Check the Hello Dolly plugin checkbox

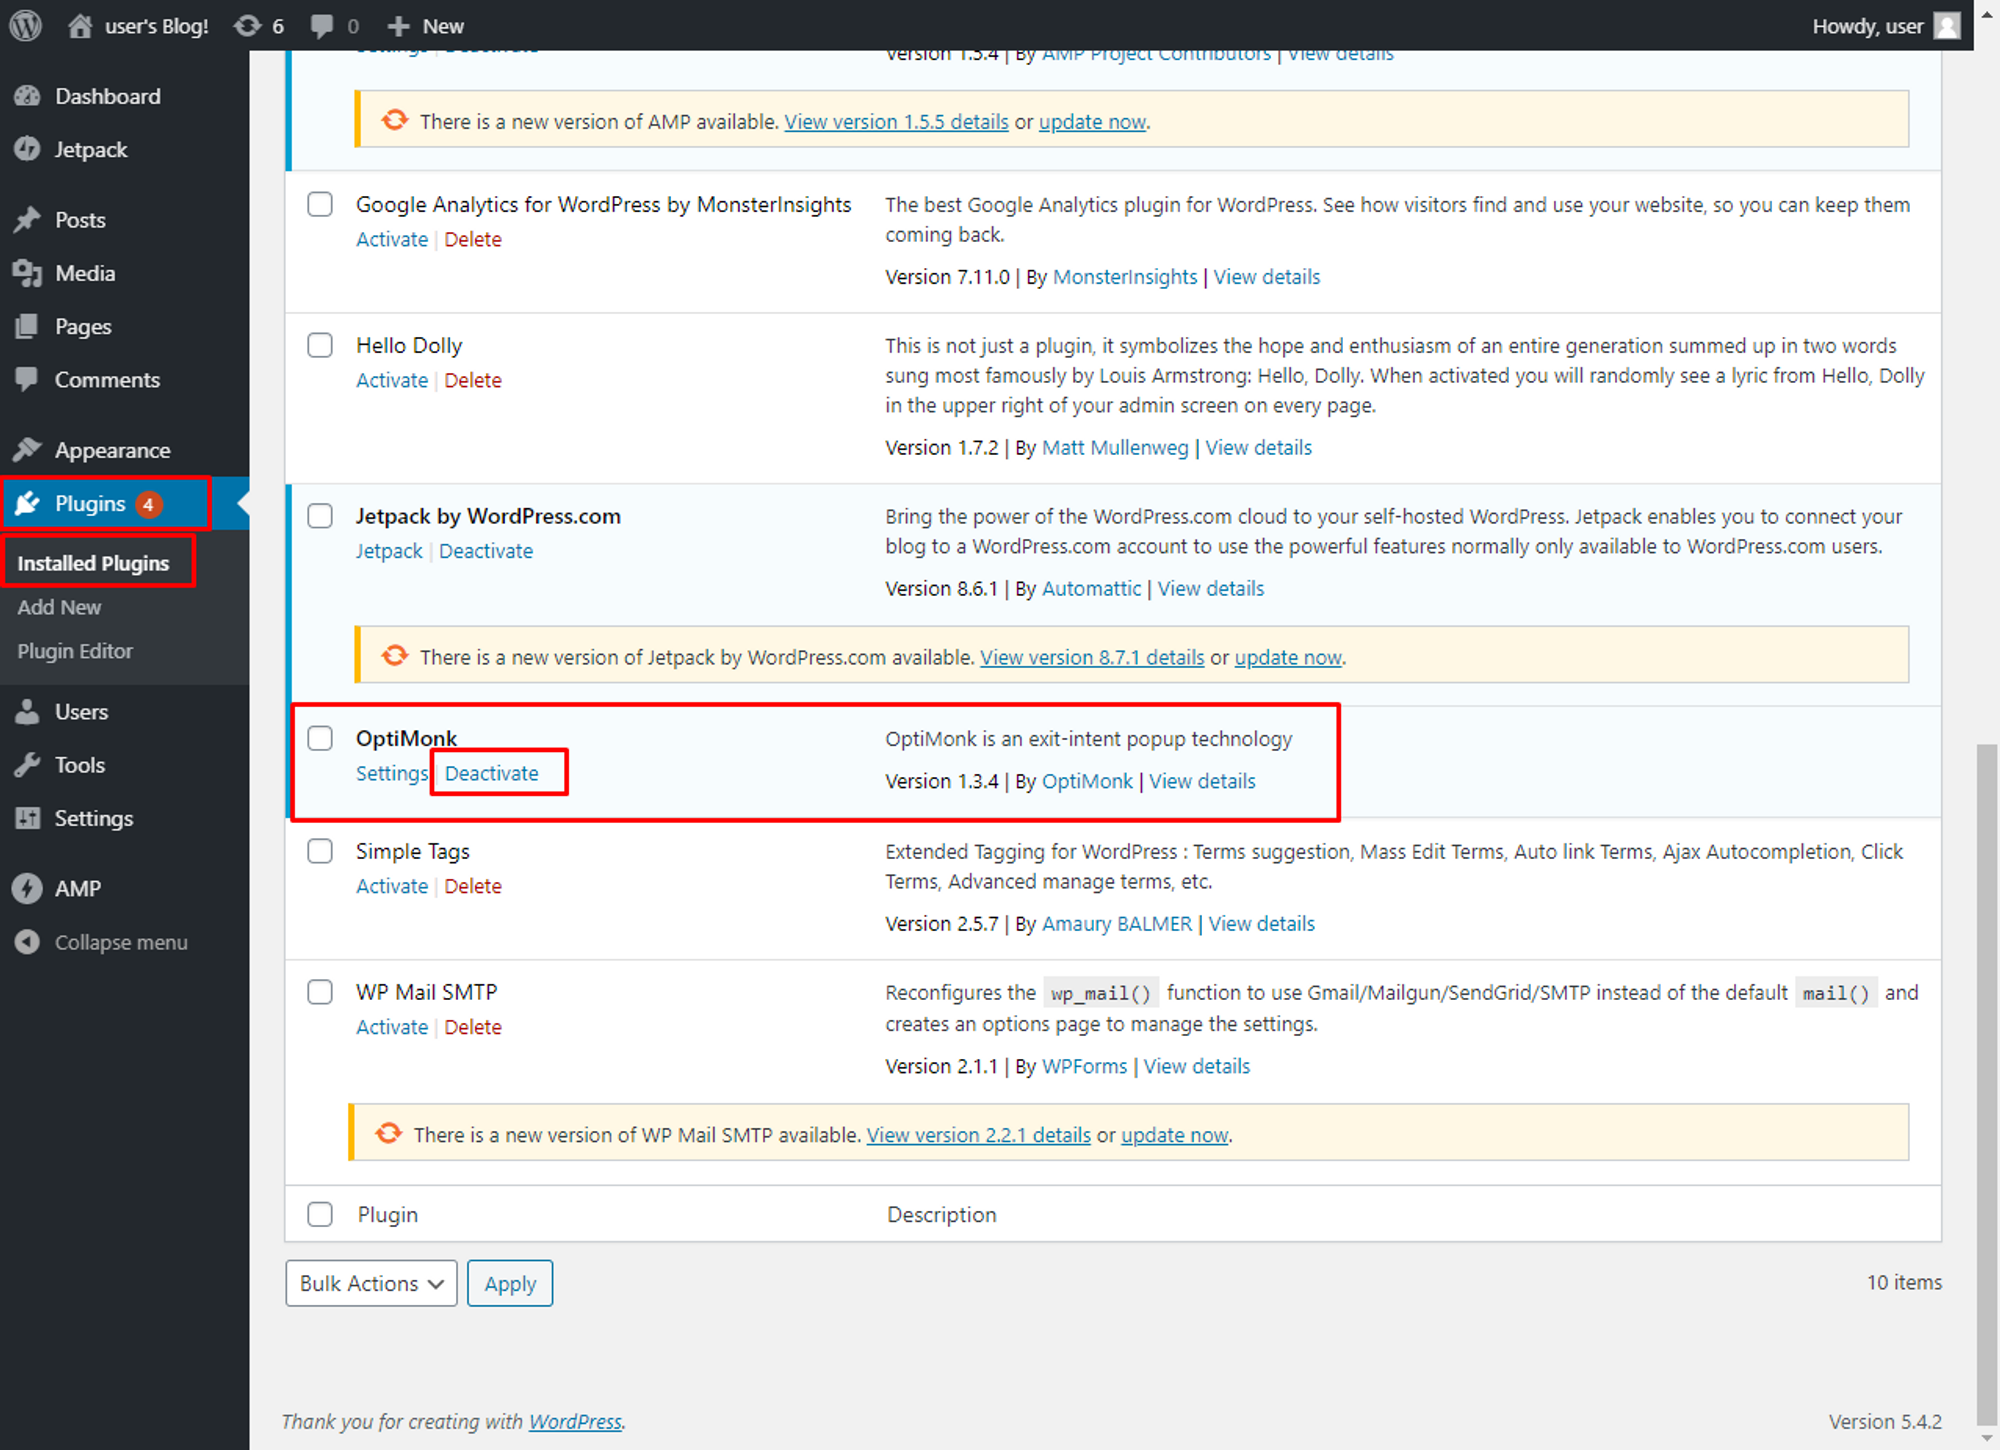pyautogui.click(x=320, y=345)
